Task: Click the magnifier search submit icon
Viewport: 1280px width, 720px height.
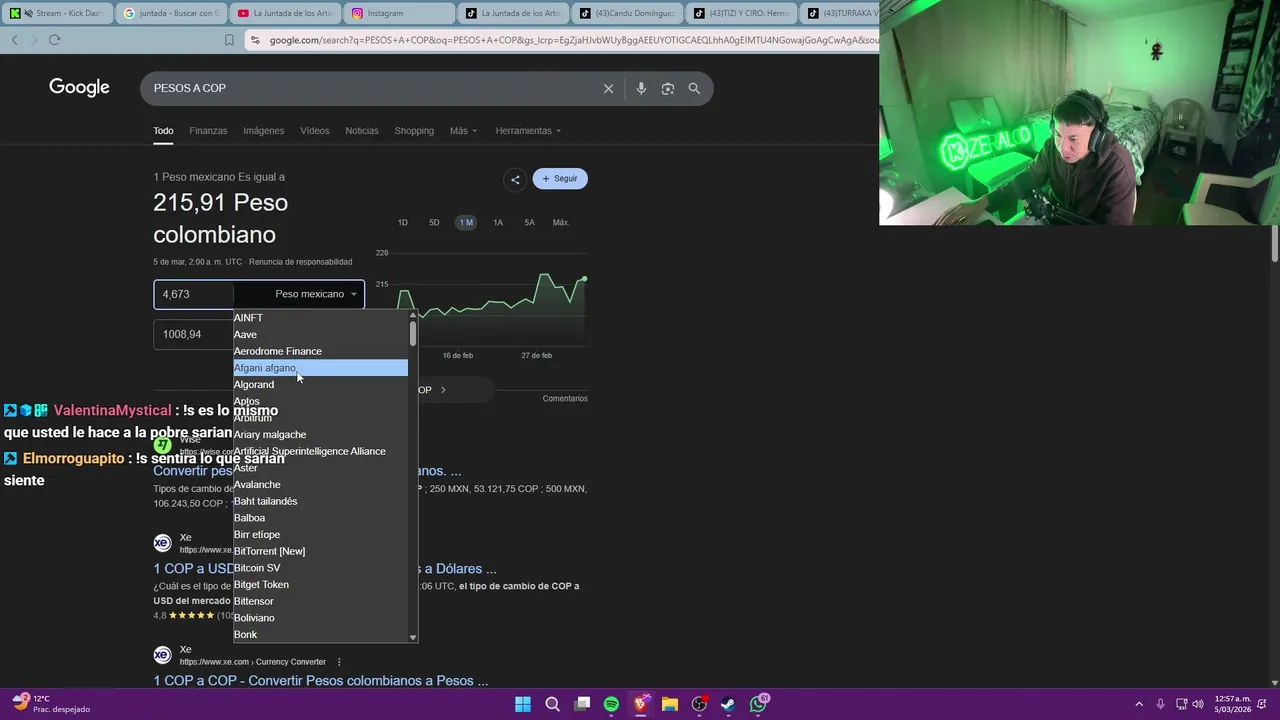Action: [x=694, y=88]
